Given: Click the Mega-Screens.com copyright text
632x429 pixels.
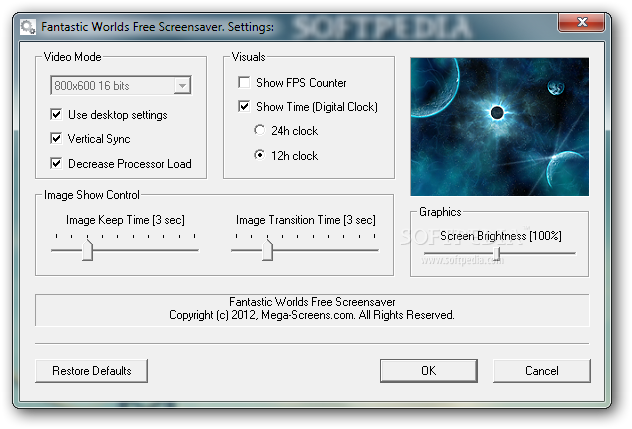Looking at the screenshot, I should click(x=312, y=315).
